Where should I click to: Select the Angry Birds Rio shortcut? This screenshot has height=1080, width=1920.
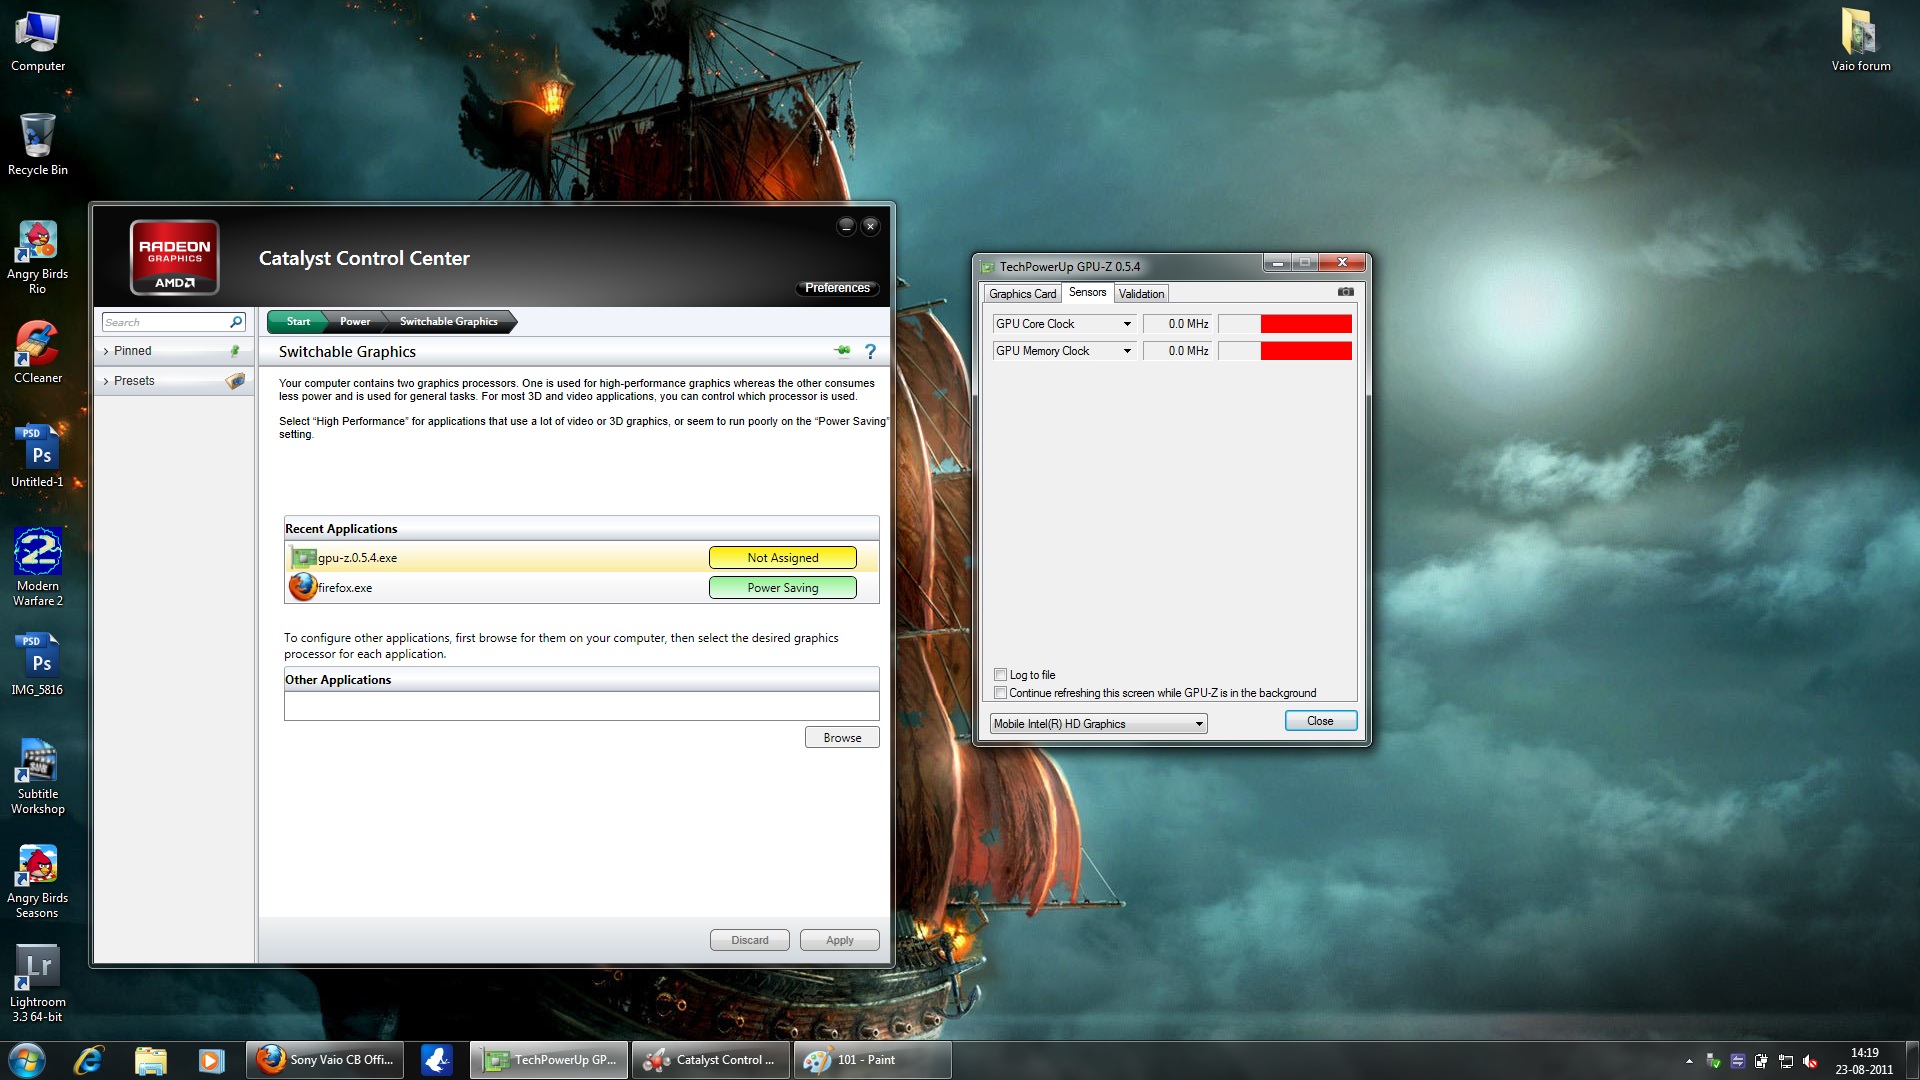pos(38,257)
